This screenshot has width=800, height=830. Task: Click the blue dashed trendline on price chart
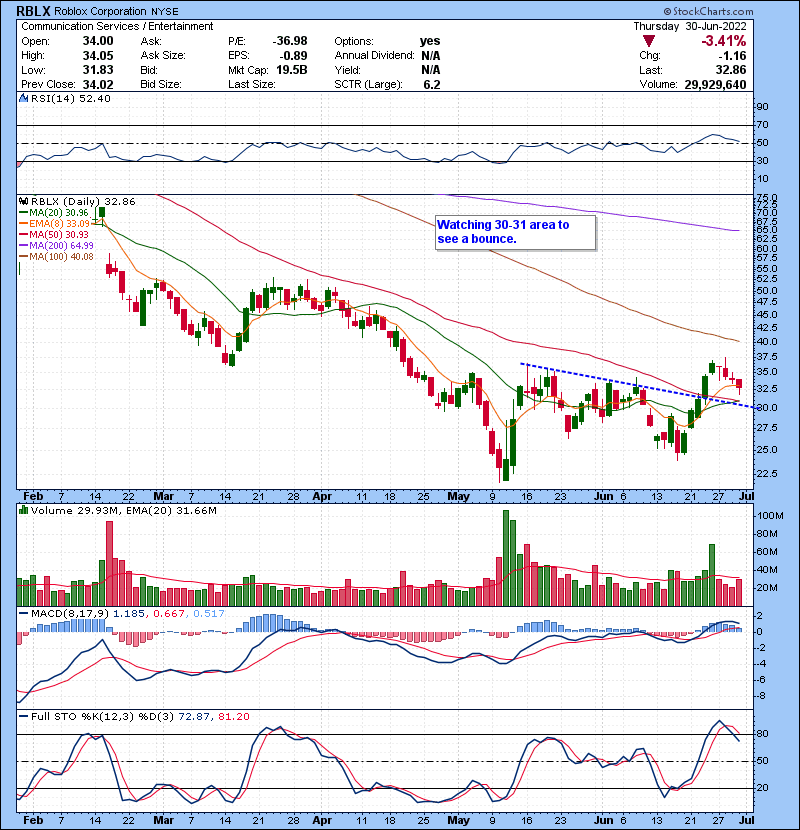tap(638, 385)
